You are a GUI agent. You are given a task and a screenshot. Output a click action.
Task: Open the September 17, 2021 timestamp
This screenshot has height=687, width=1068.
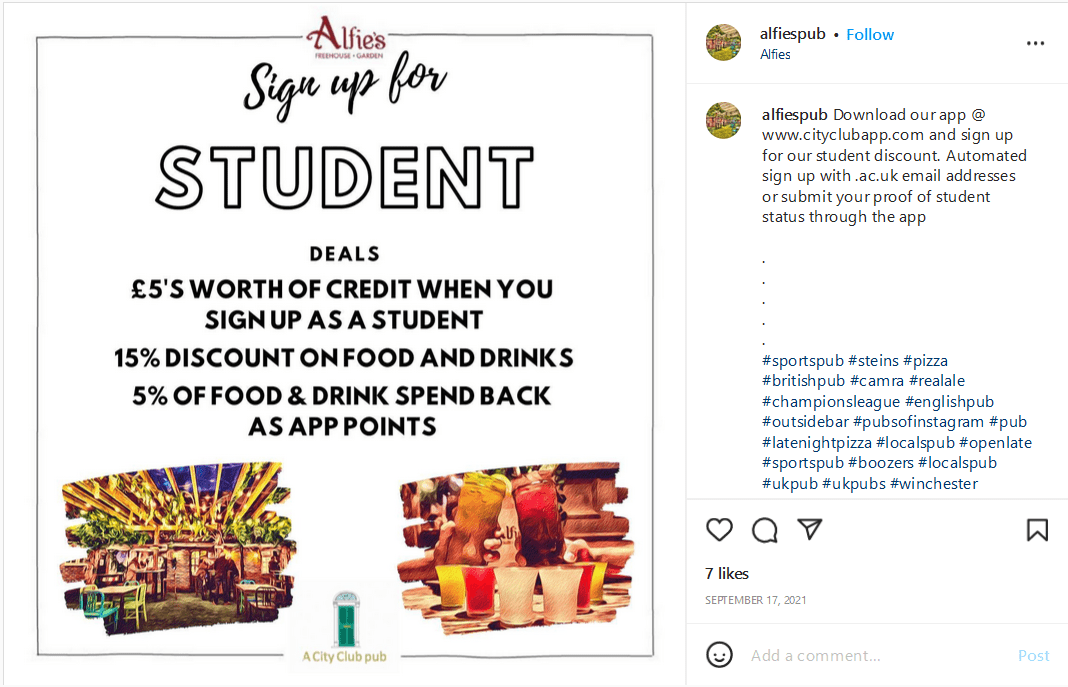tap(755, 601)
